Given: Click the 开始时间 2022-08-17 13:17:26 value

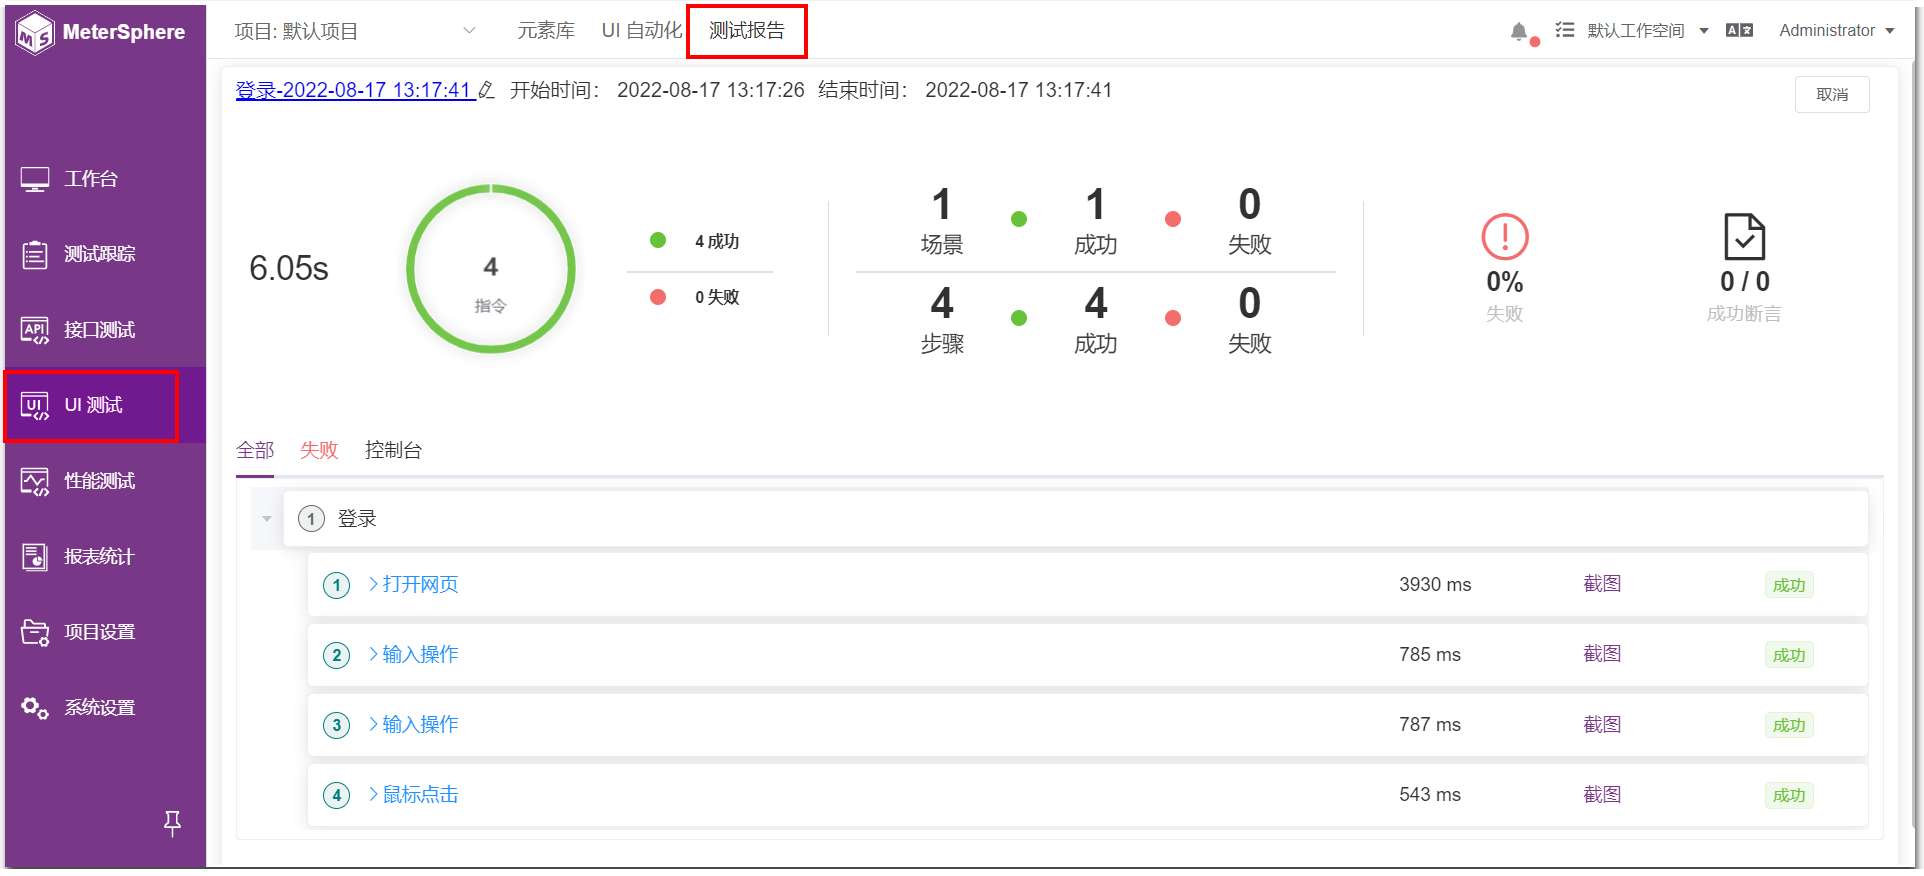Looking at the screenshot, I should [710, 90].
